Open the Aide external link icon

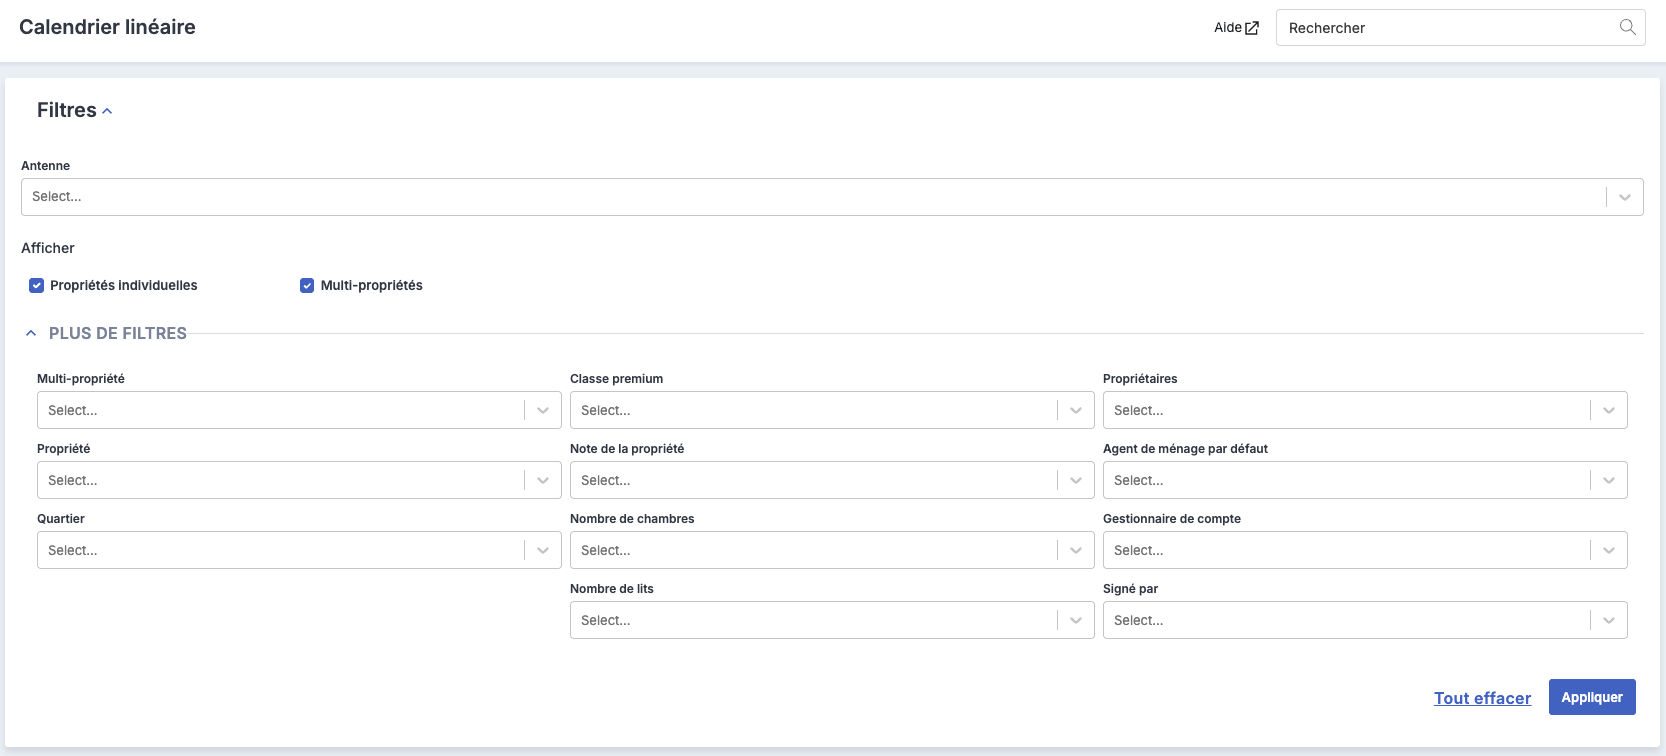point(1252,28)
